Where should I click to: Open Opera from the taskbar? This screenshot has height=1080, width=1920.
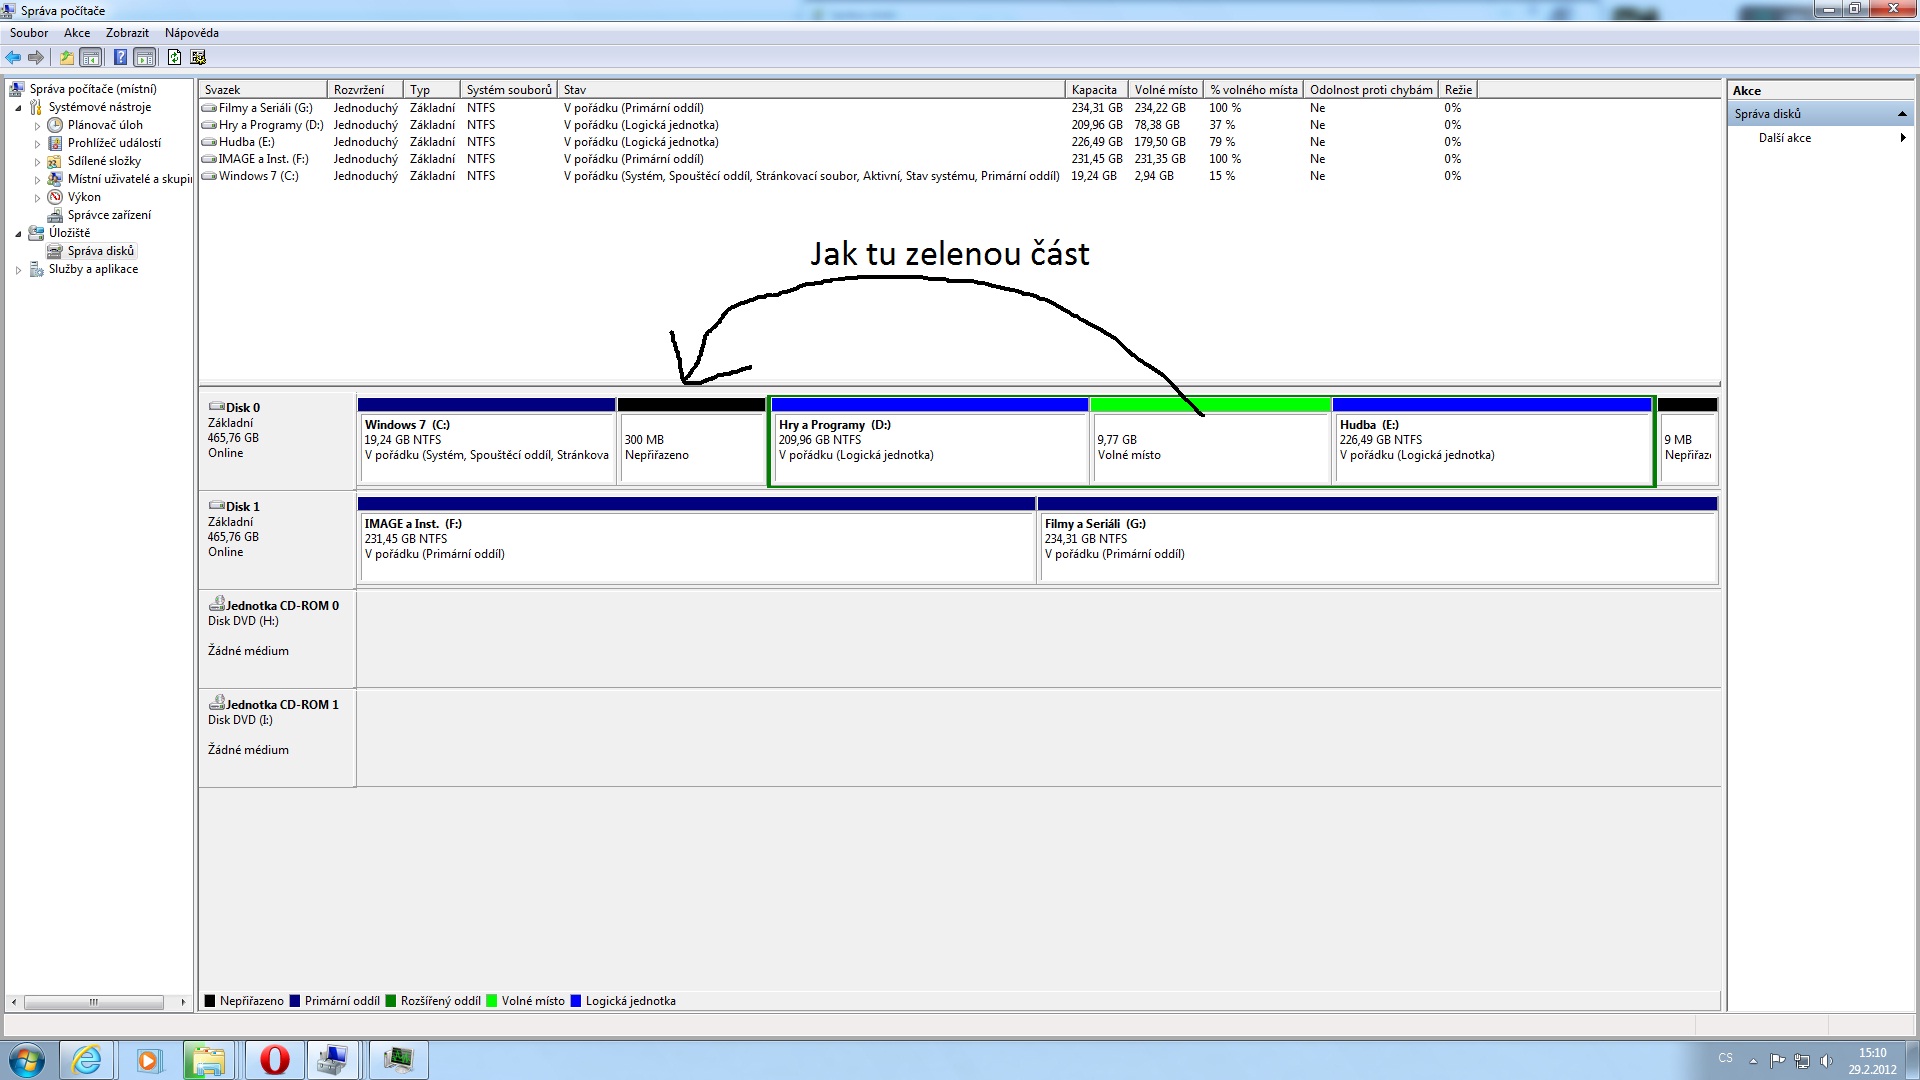click(x=274, y=1060)
